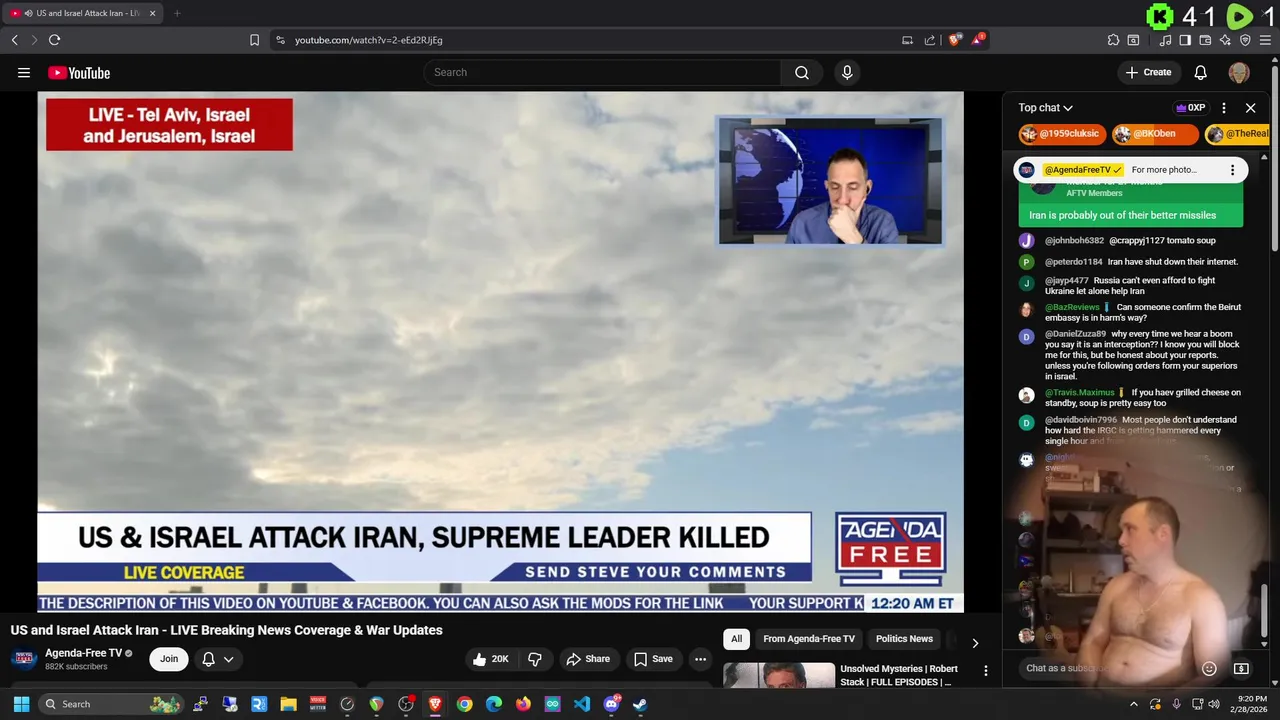Share page icon in address bar

pyautogui.click(x=930, y=40)
